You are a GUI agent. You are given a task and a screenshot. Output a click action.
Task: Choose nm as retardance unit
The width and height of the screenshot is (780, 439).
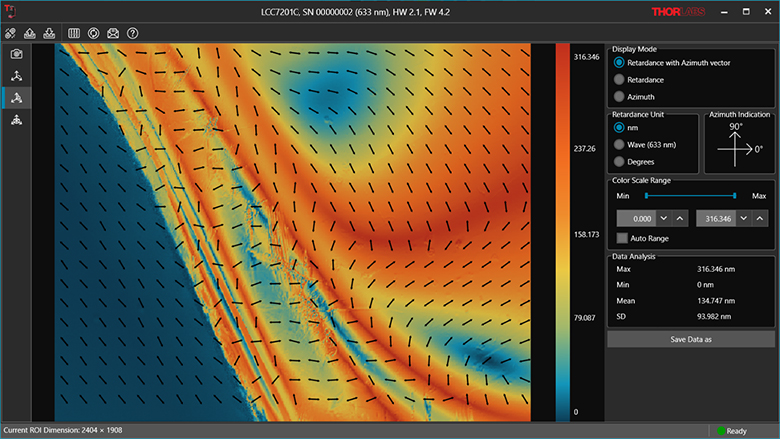point(619,128)
